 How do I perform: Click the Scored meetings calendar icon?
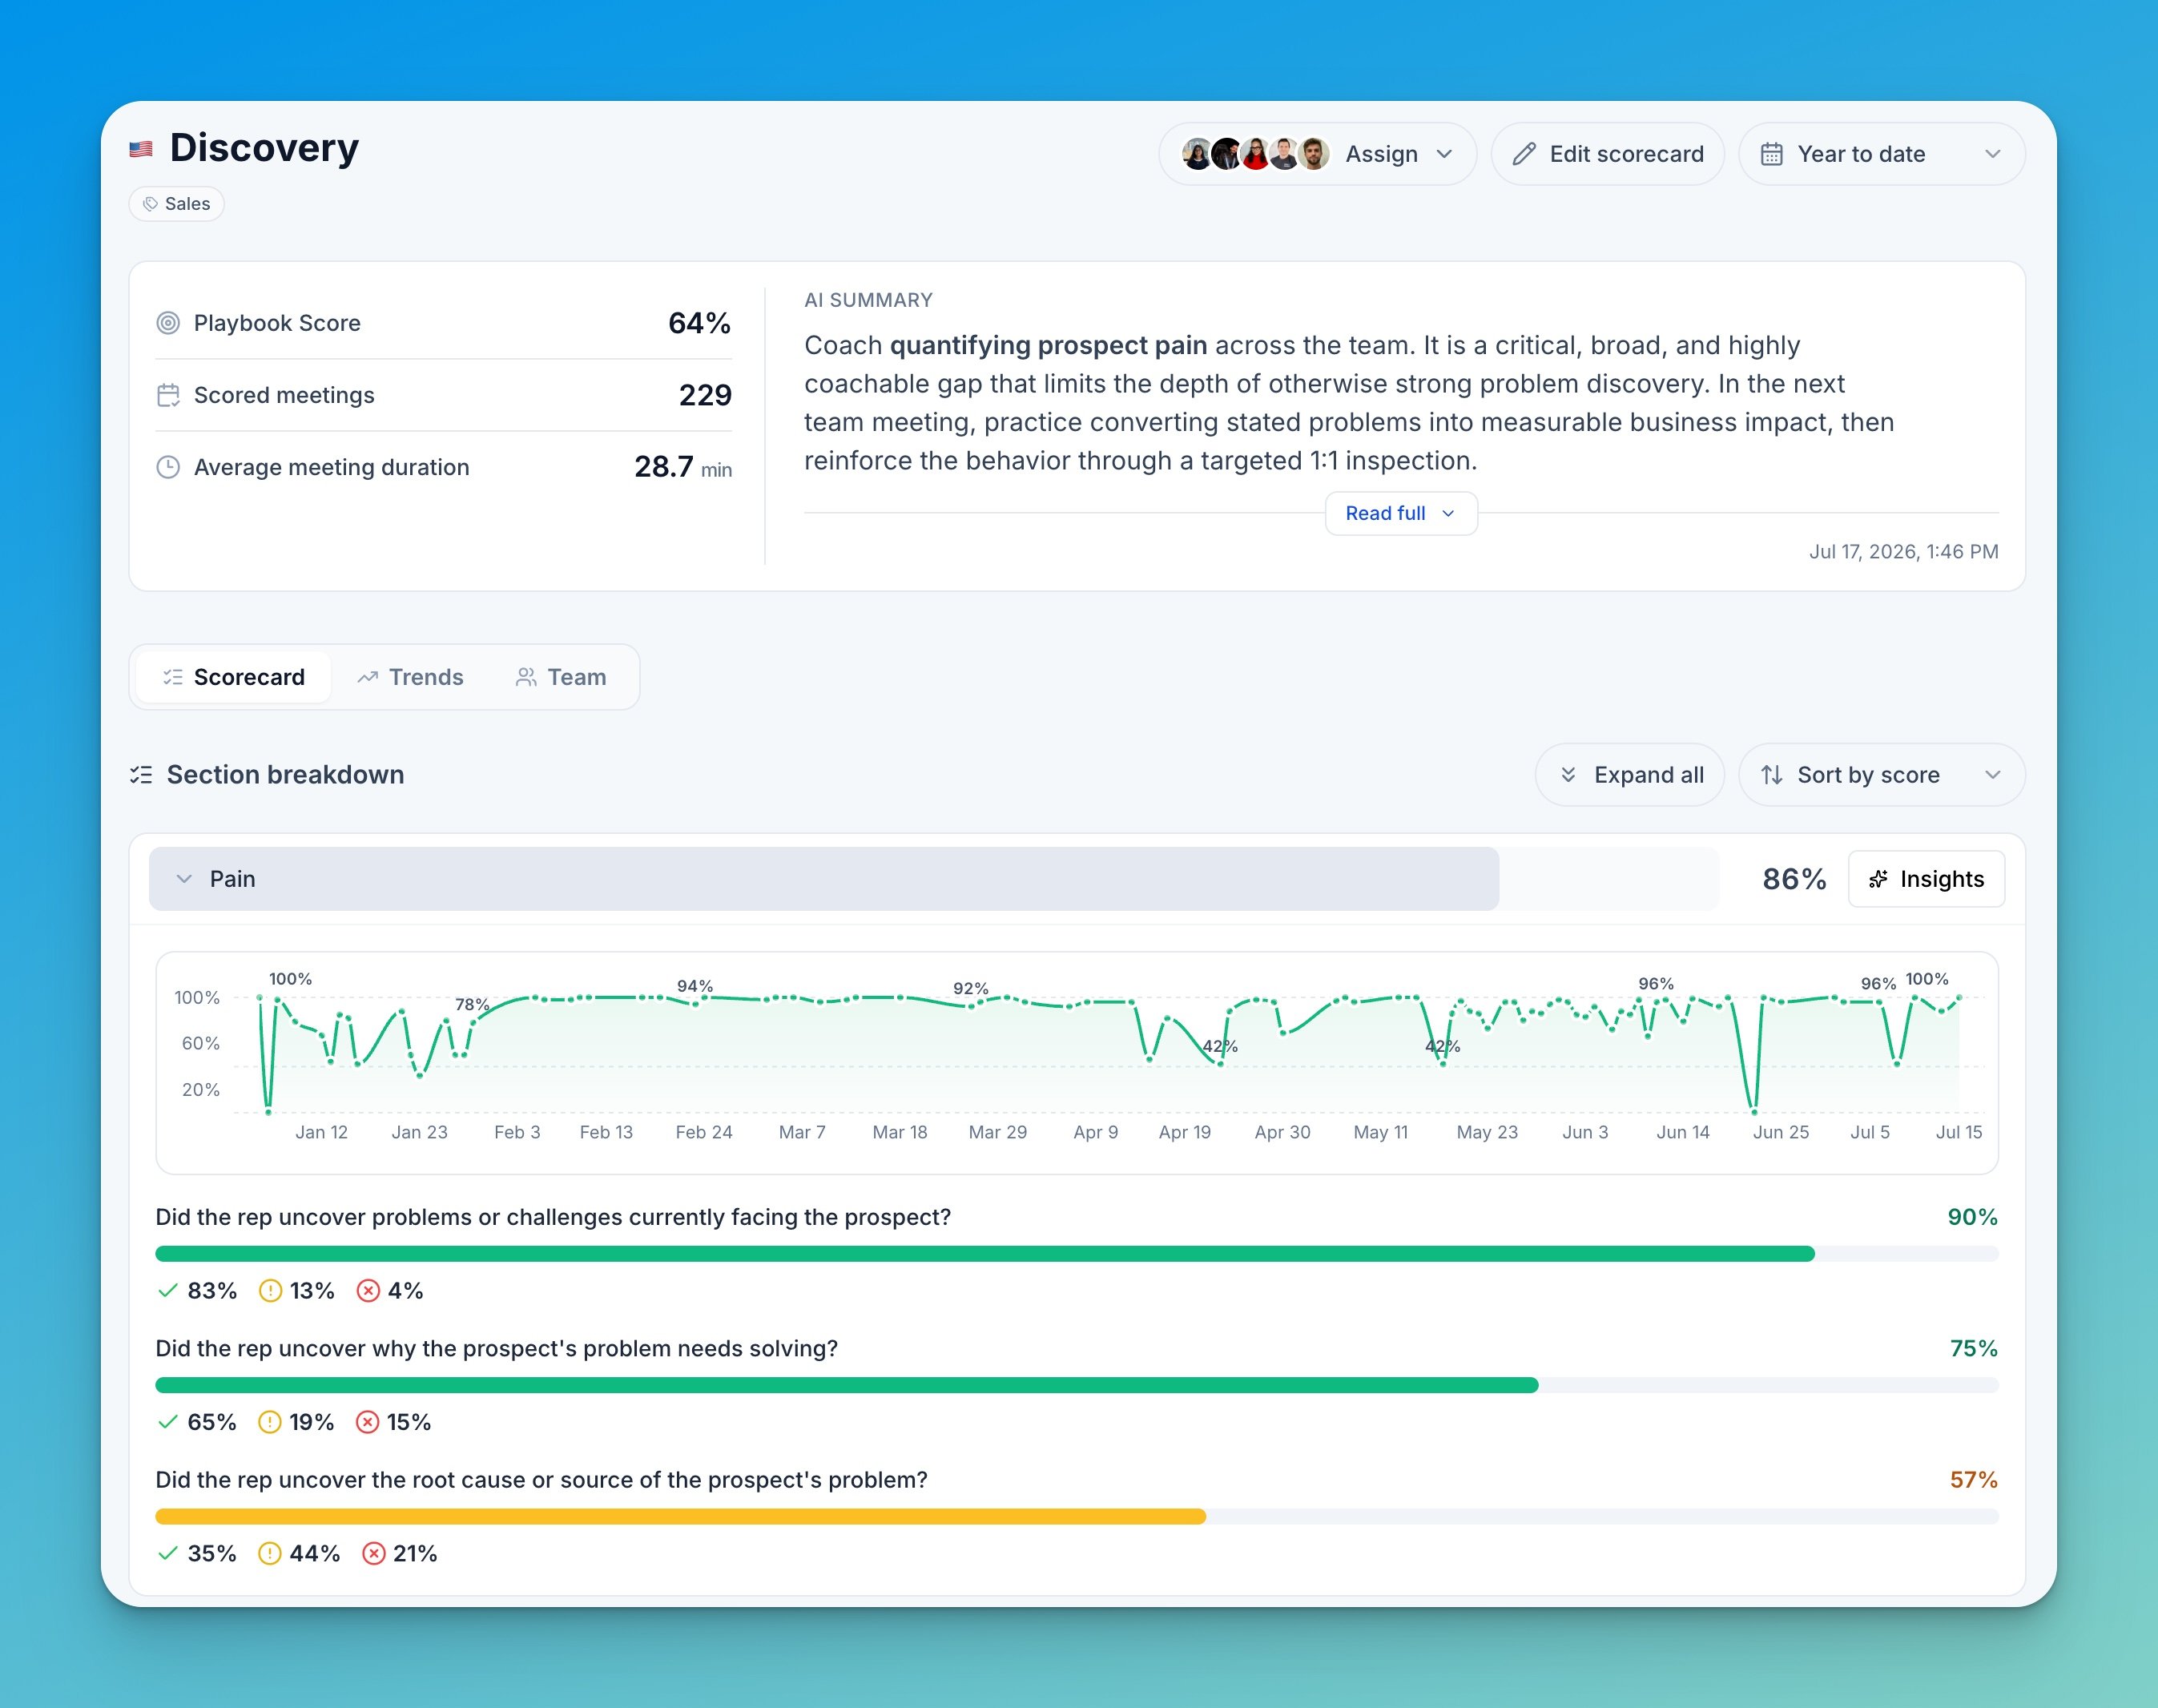[x=168, y=395]
